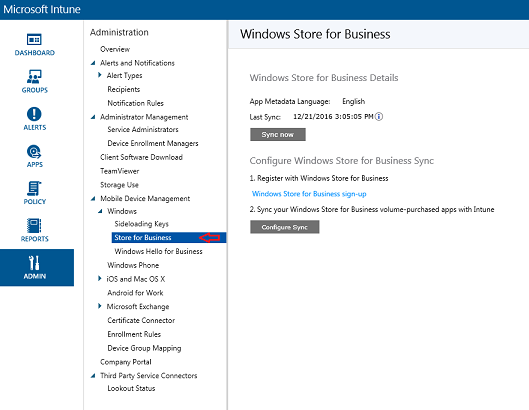
Task: Open the Apps workspace icon
Action: pyautogui.click(x=34, y=156)
